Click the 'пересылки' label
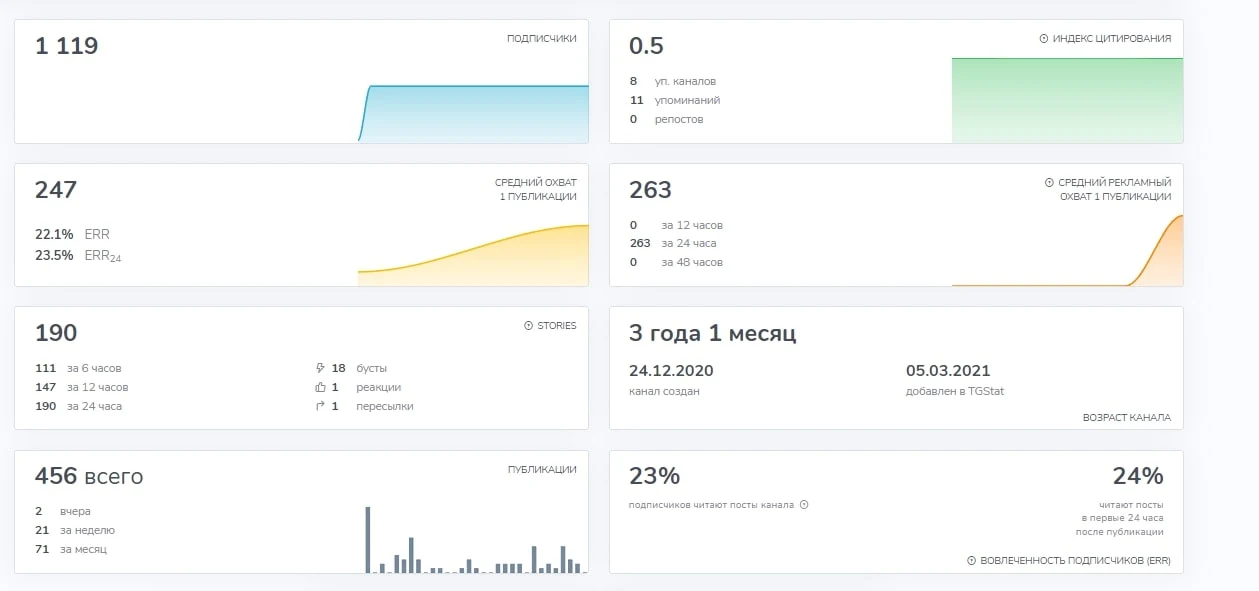 pyautogui.click(x=384, y=406)
